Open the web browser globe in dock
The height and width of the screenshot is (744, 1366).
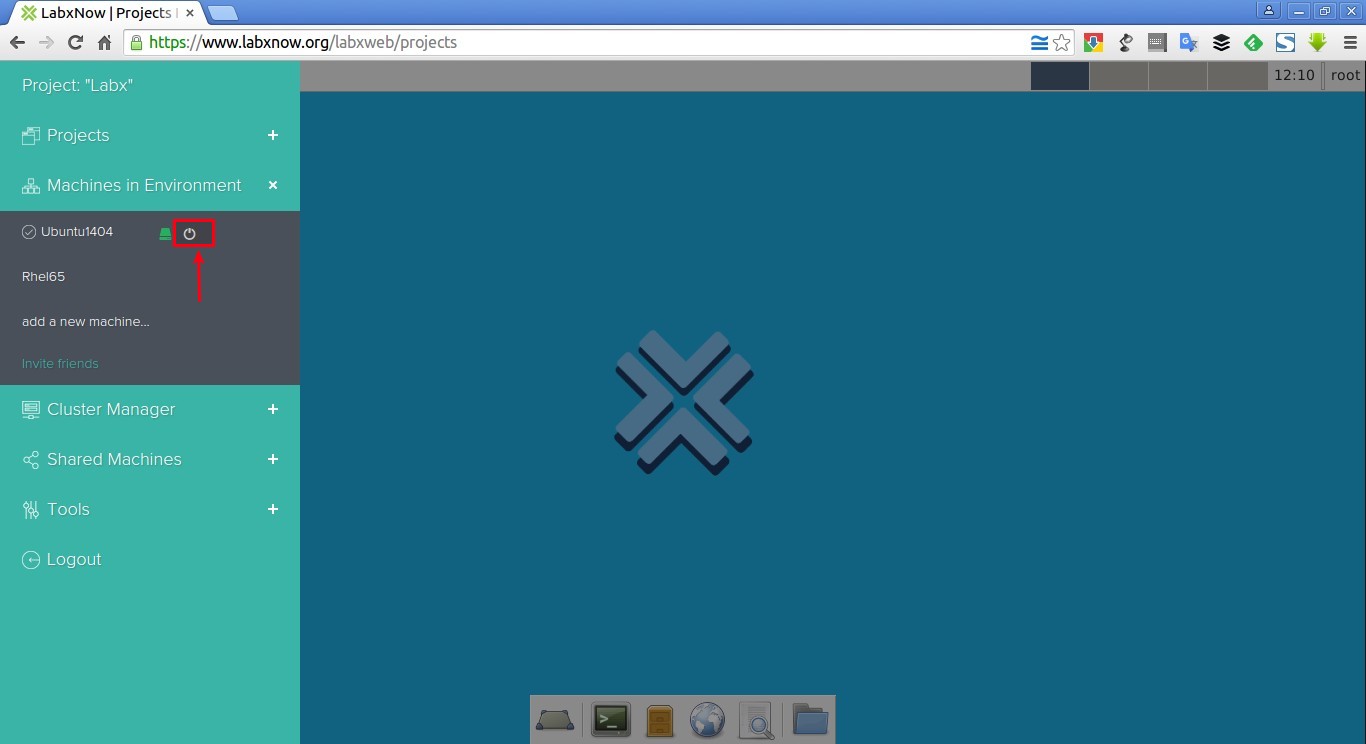707,719
